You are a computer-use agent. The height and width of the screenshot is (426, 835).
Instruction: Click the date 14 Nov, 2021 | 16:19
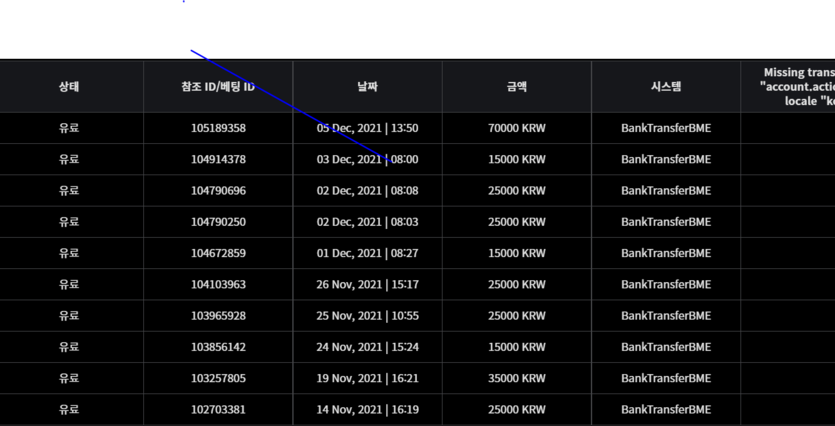[367, 409]
